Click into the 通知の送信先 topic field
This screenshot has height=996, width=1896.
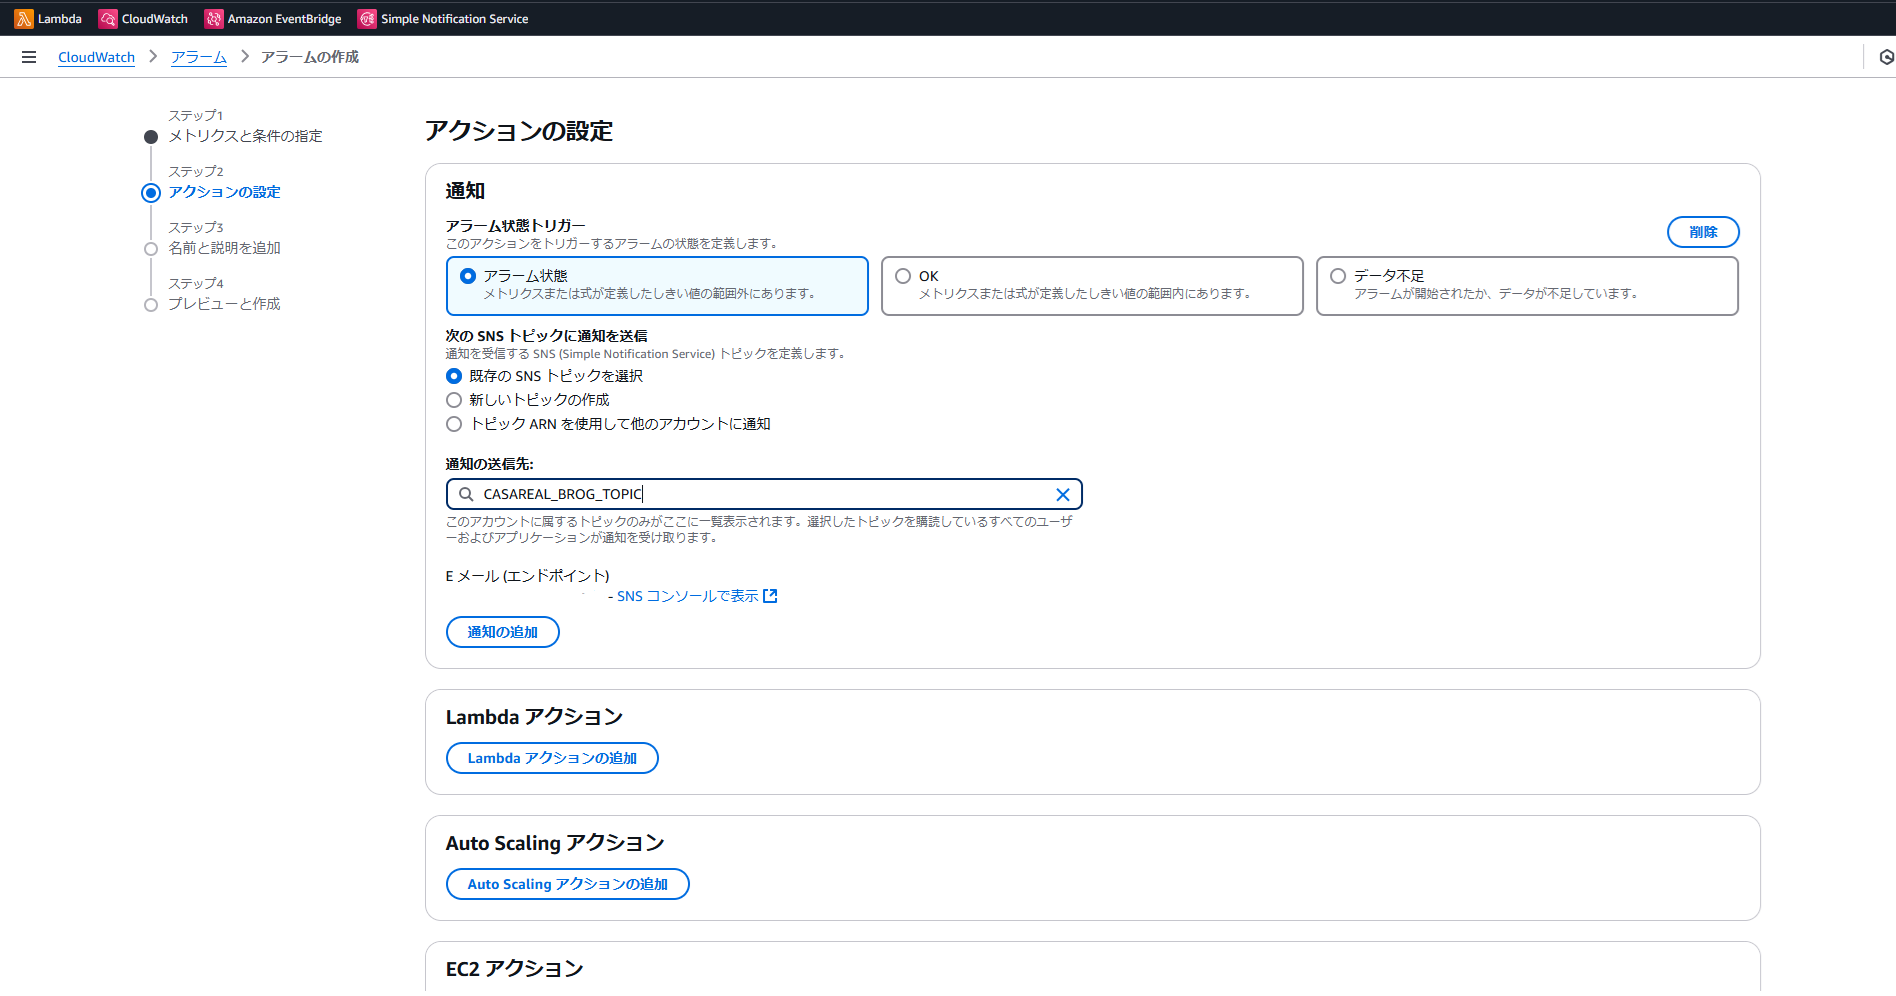(764, 494)
